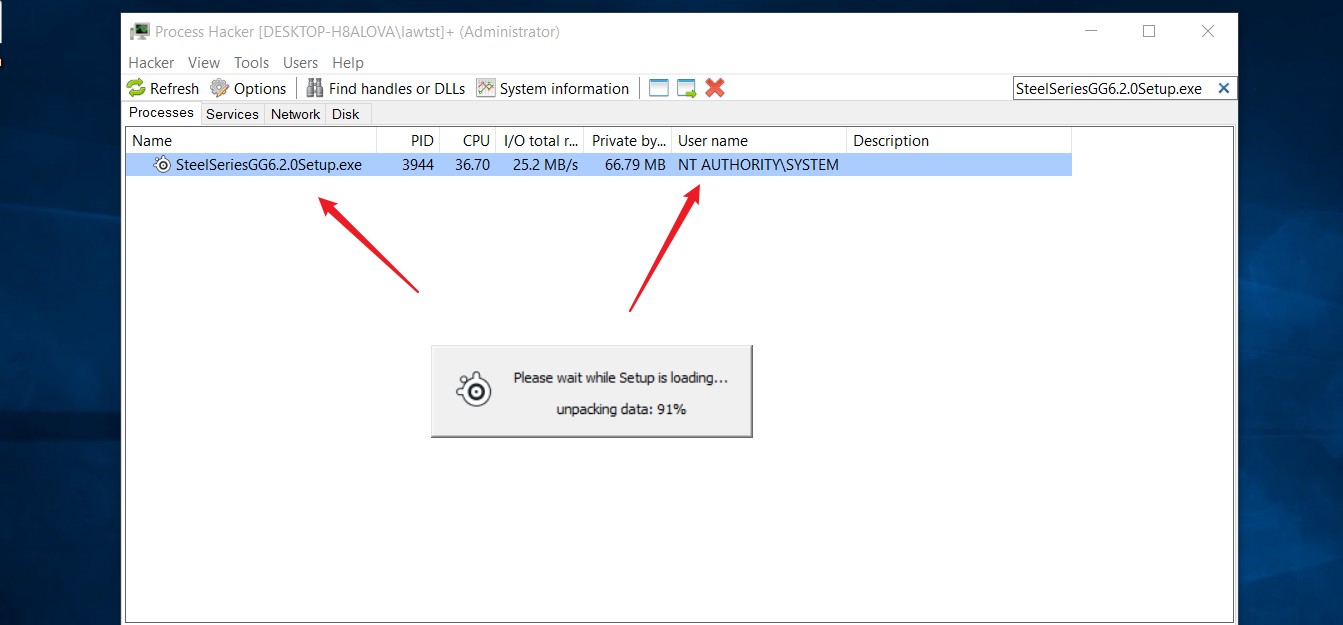The image size is (1343, 625).
Task: Click 'Please wait while Setup is loading' text
Action: pos(620,378)
